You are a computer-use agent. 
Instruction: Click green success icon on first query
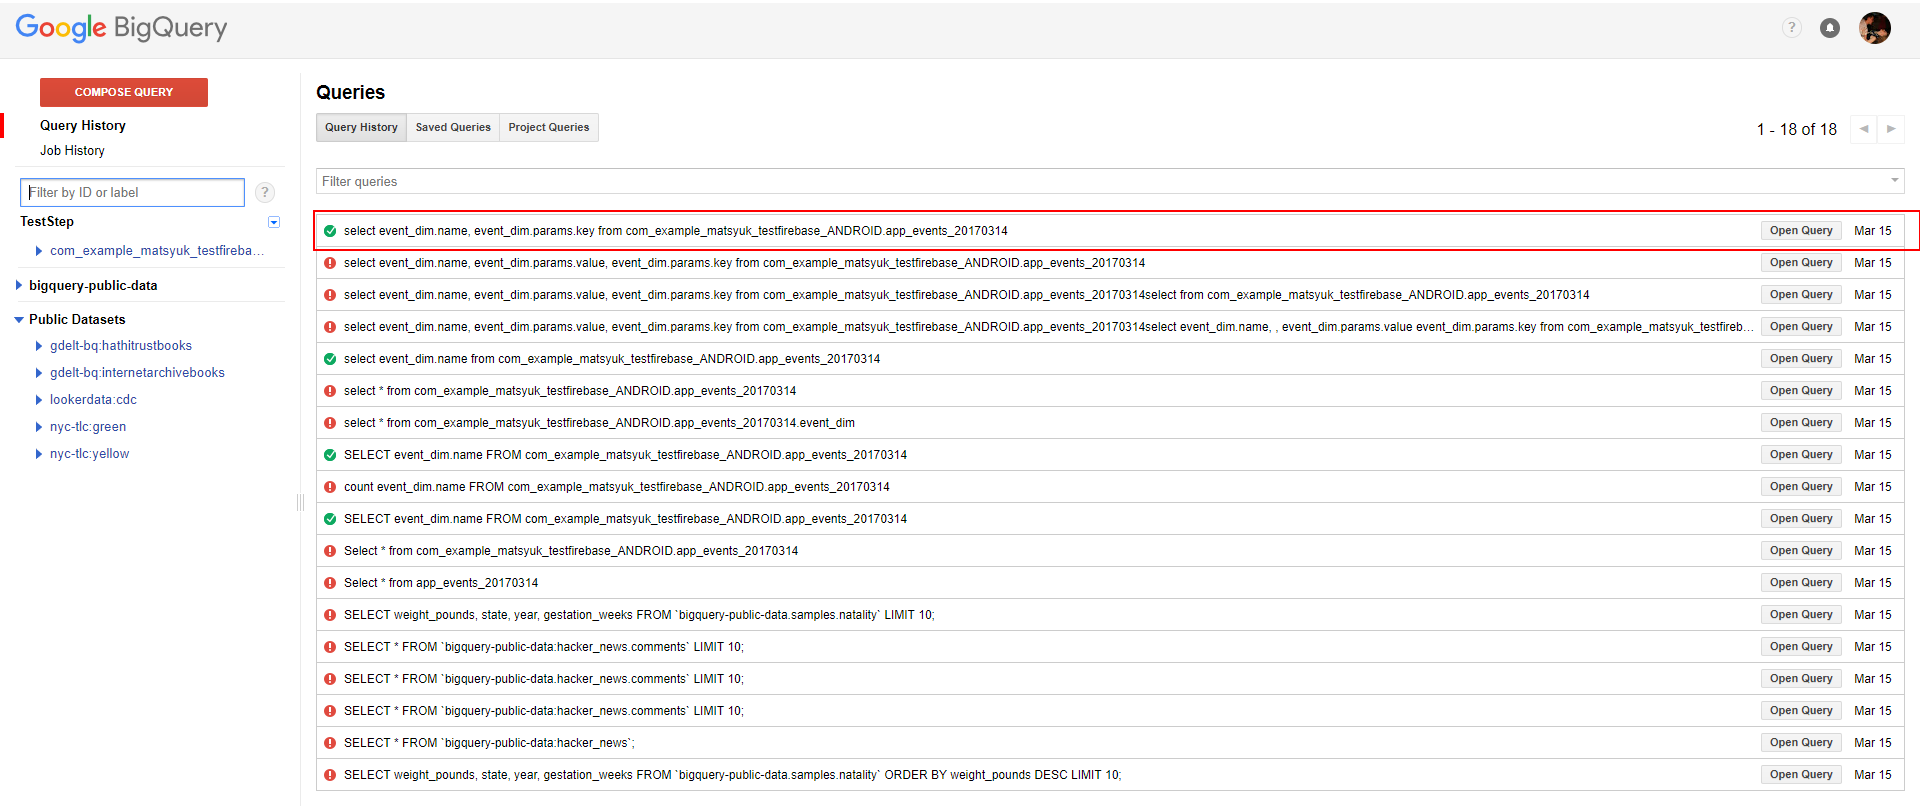pyautogui.click(x=330, y=231)
